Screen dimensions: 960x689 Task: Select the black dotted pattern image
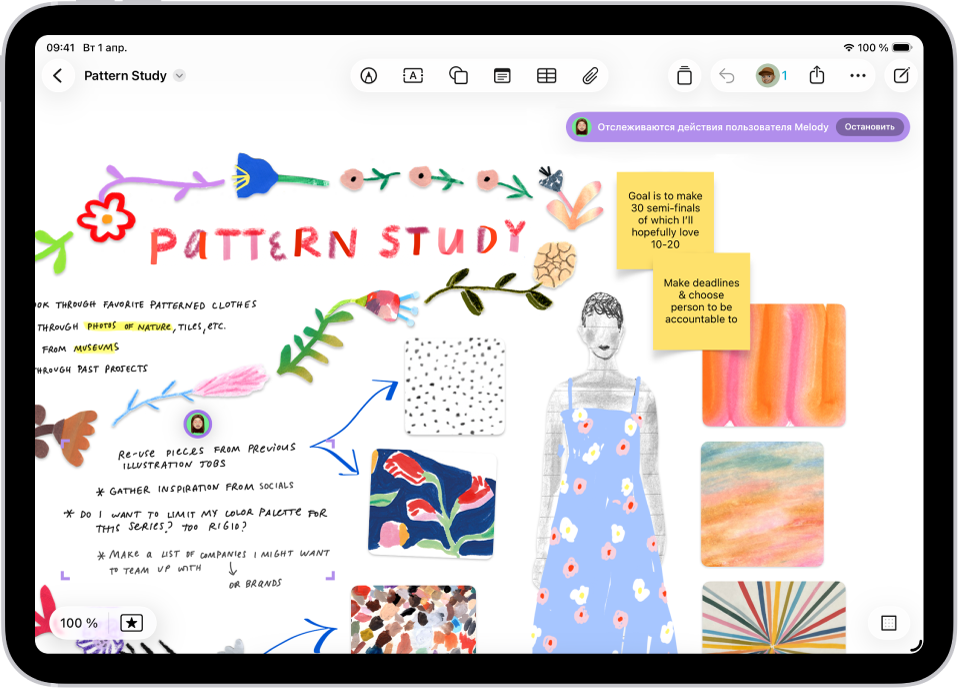pyautogui.click(x=454, y=385)
